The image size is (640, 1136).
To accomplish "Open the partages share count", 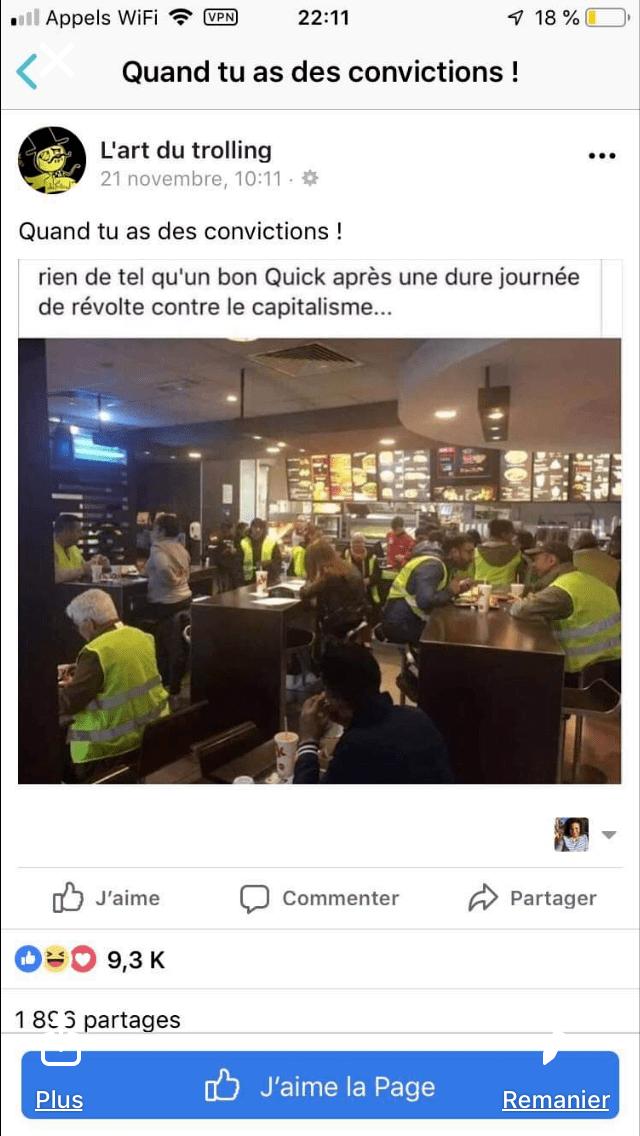I will tap(98, 1020).
